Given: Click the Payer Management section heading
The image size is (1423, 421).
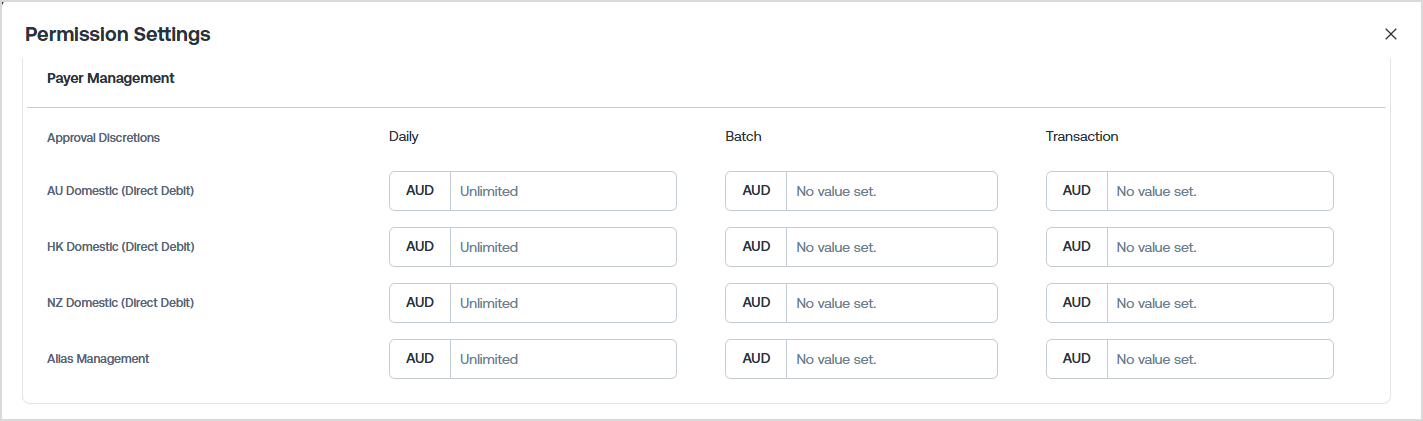Looking at the screenshot, I should 111,77.
